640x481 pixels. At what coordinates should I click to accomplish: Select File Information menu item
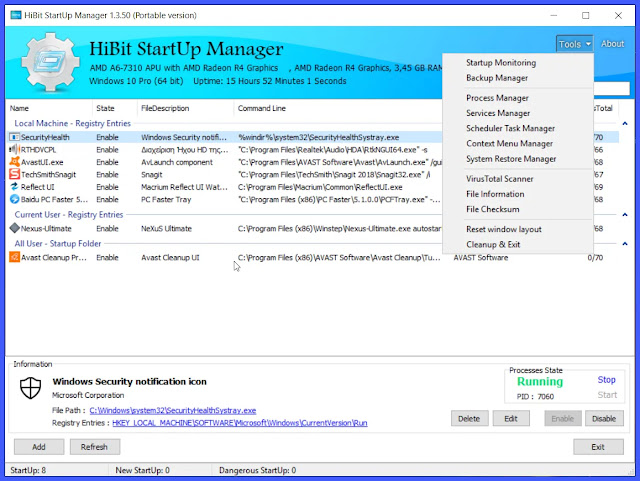pyautogui.click(x=495, y=194)
